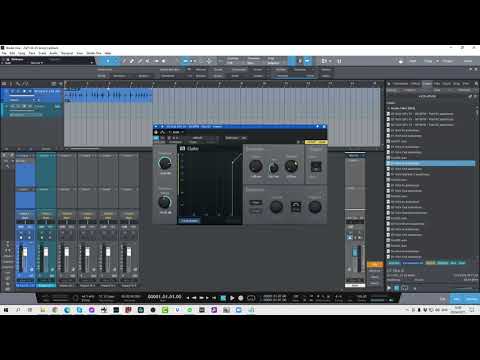Click the fader of the teal mixer channel
The image size is (480, 360).
click(46, 252)
